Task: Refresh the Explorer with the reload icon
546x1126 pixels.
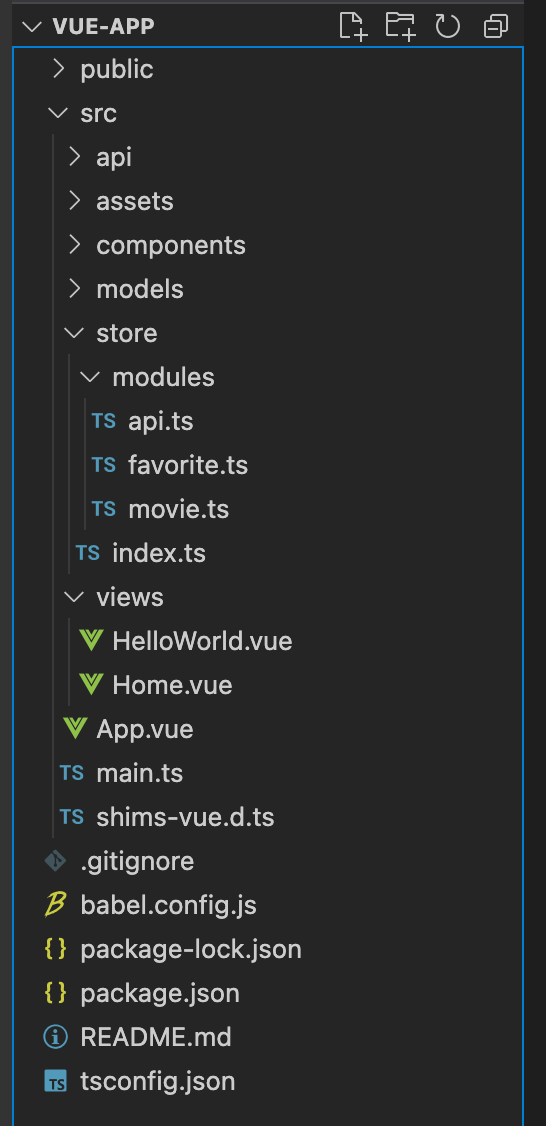Action: pyautogui.click(x=448, y=27)
